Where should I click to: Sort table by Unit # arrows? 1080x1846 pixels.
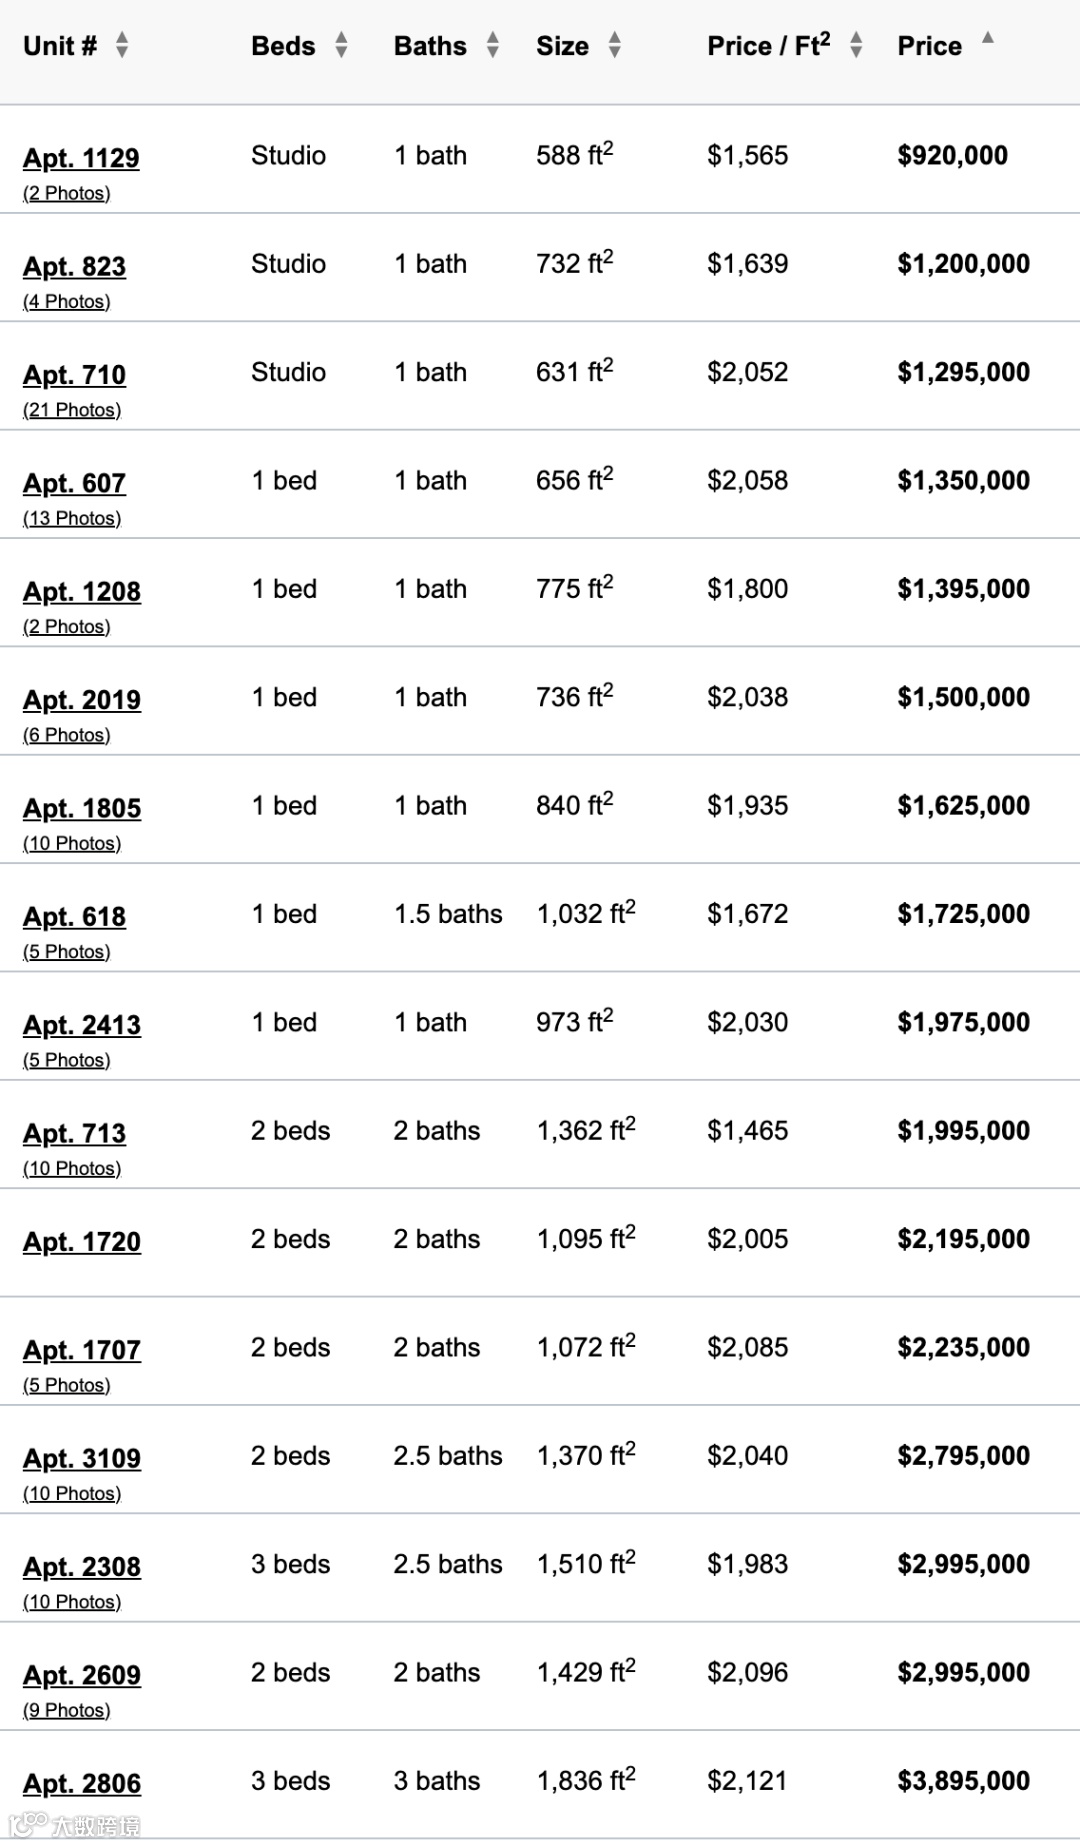pos(122,45)
